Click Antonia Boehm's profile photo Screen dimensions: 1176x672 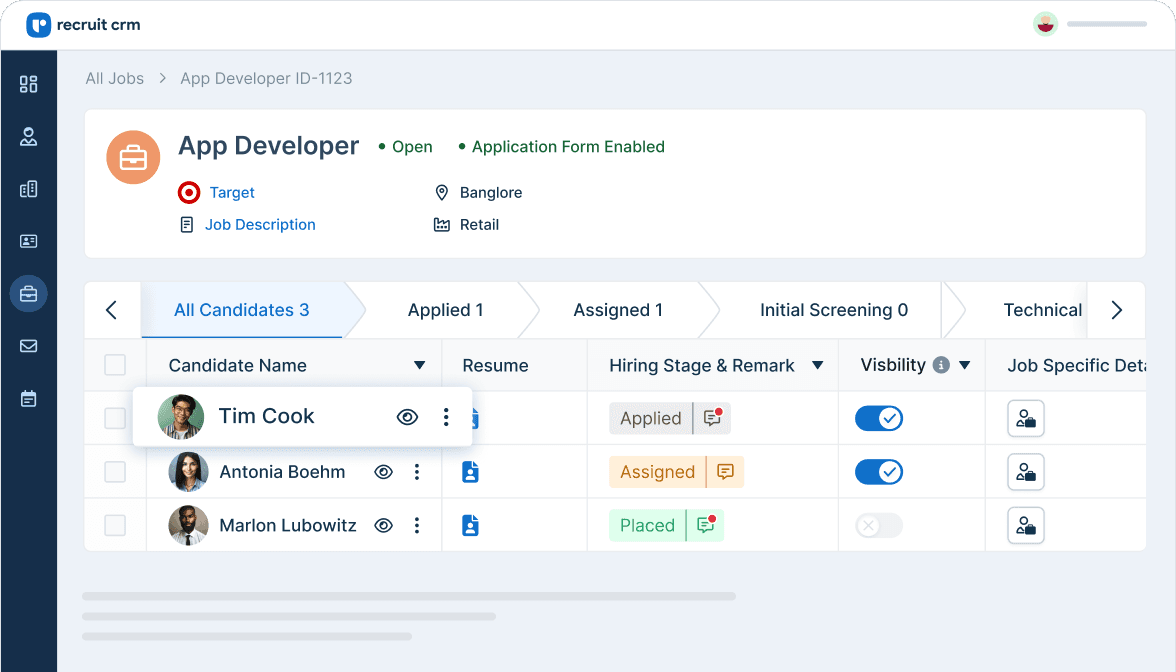coord(188,472)
